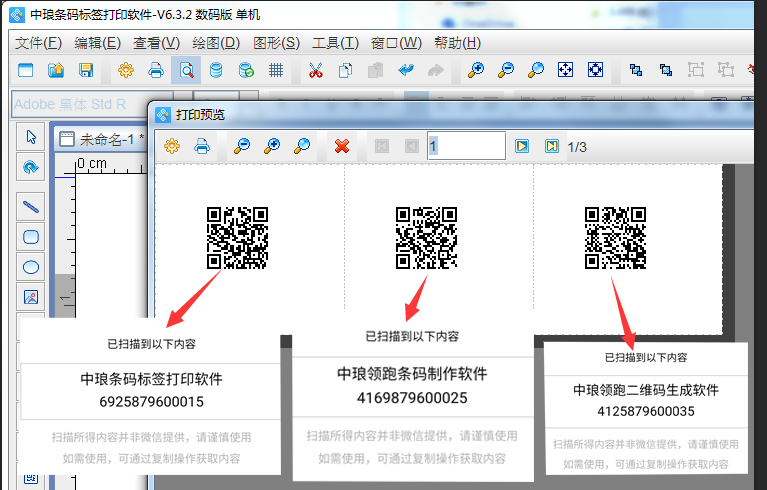Click printer icon in print preview window
The height and width of the screenshot is (490, 767).
[x=201, y=146]
